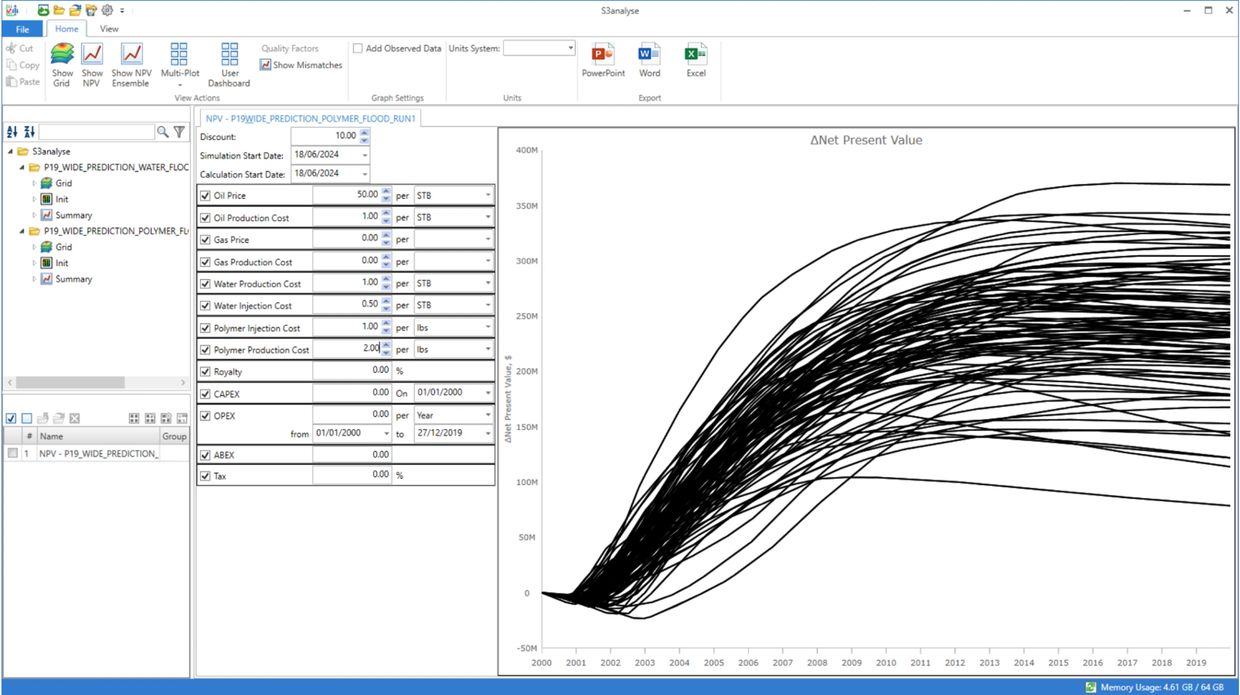
Task: Enable the Add Observed Data checkbox
Action: tap(358, 48)
